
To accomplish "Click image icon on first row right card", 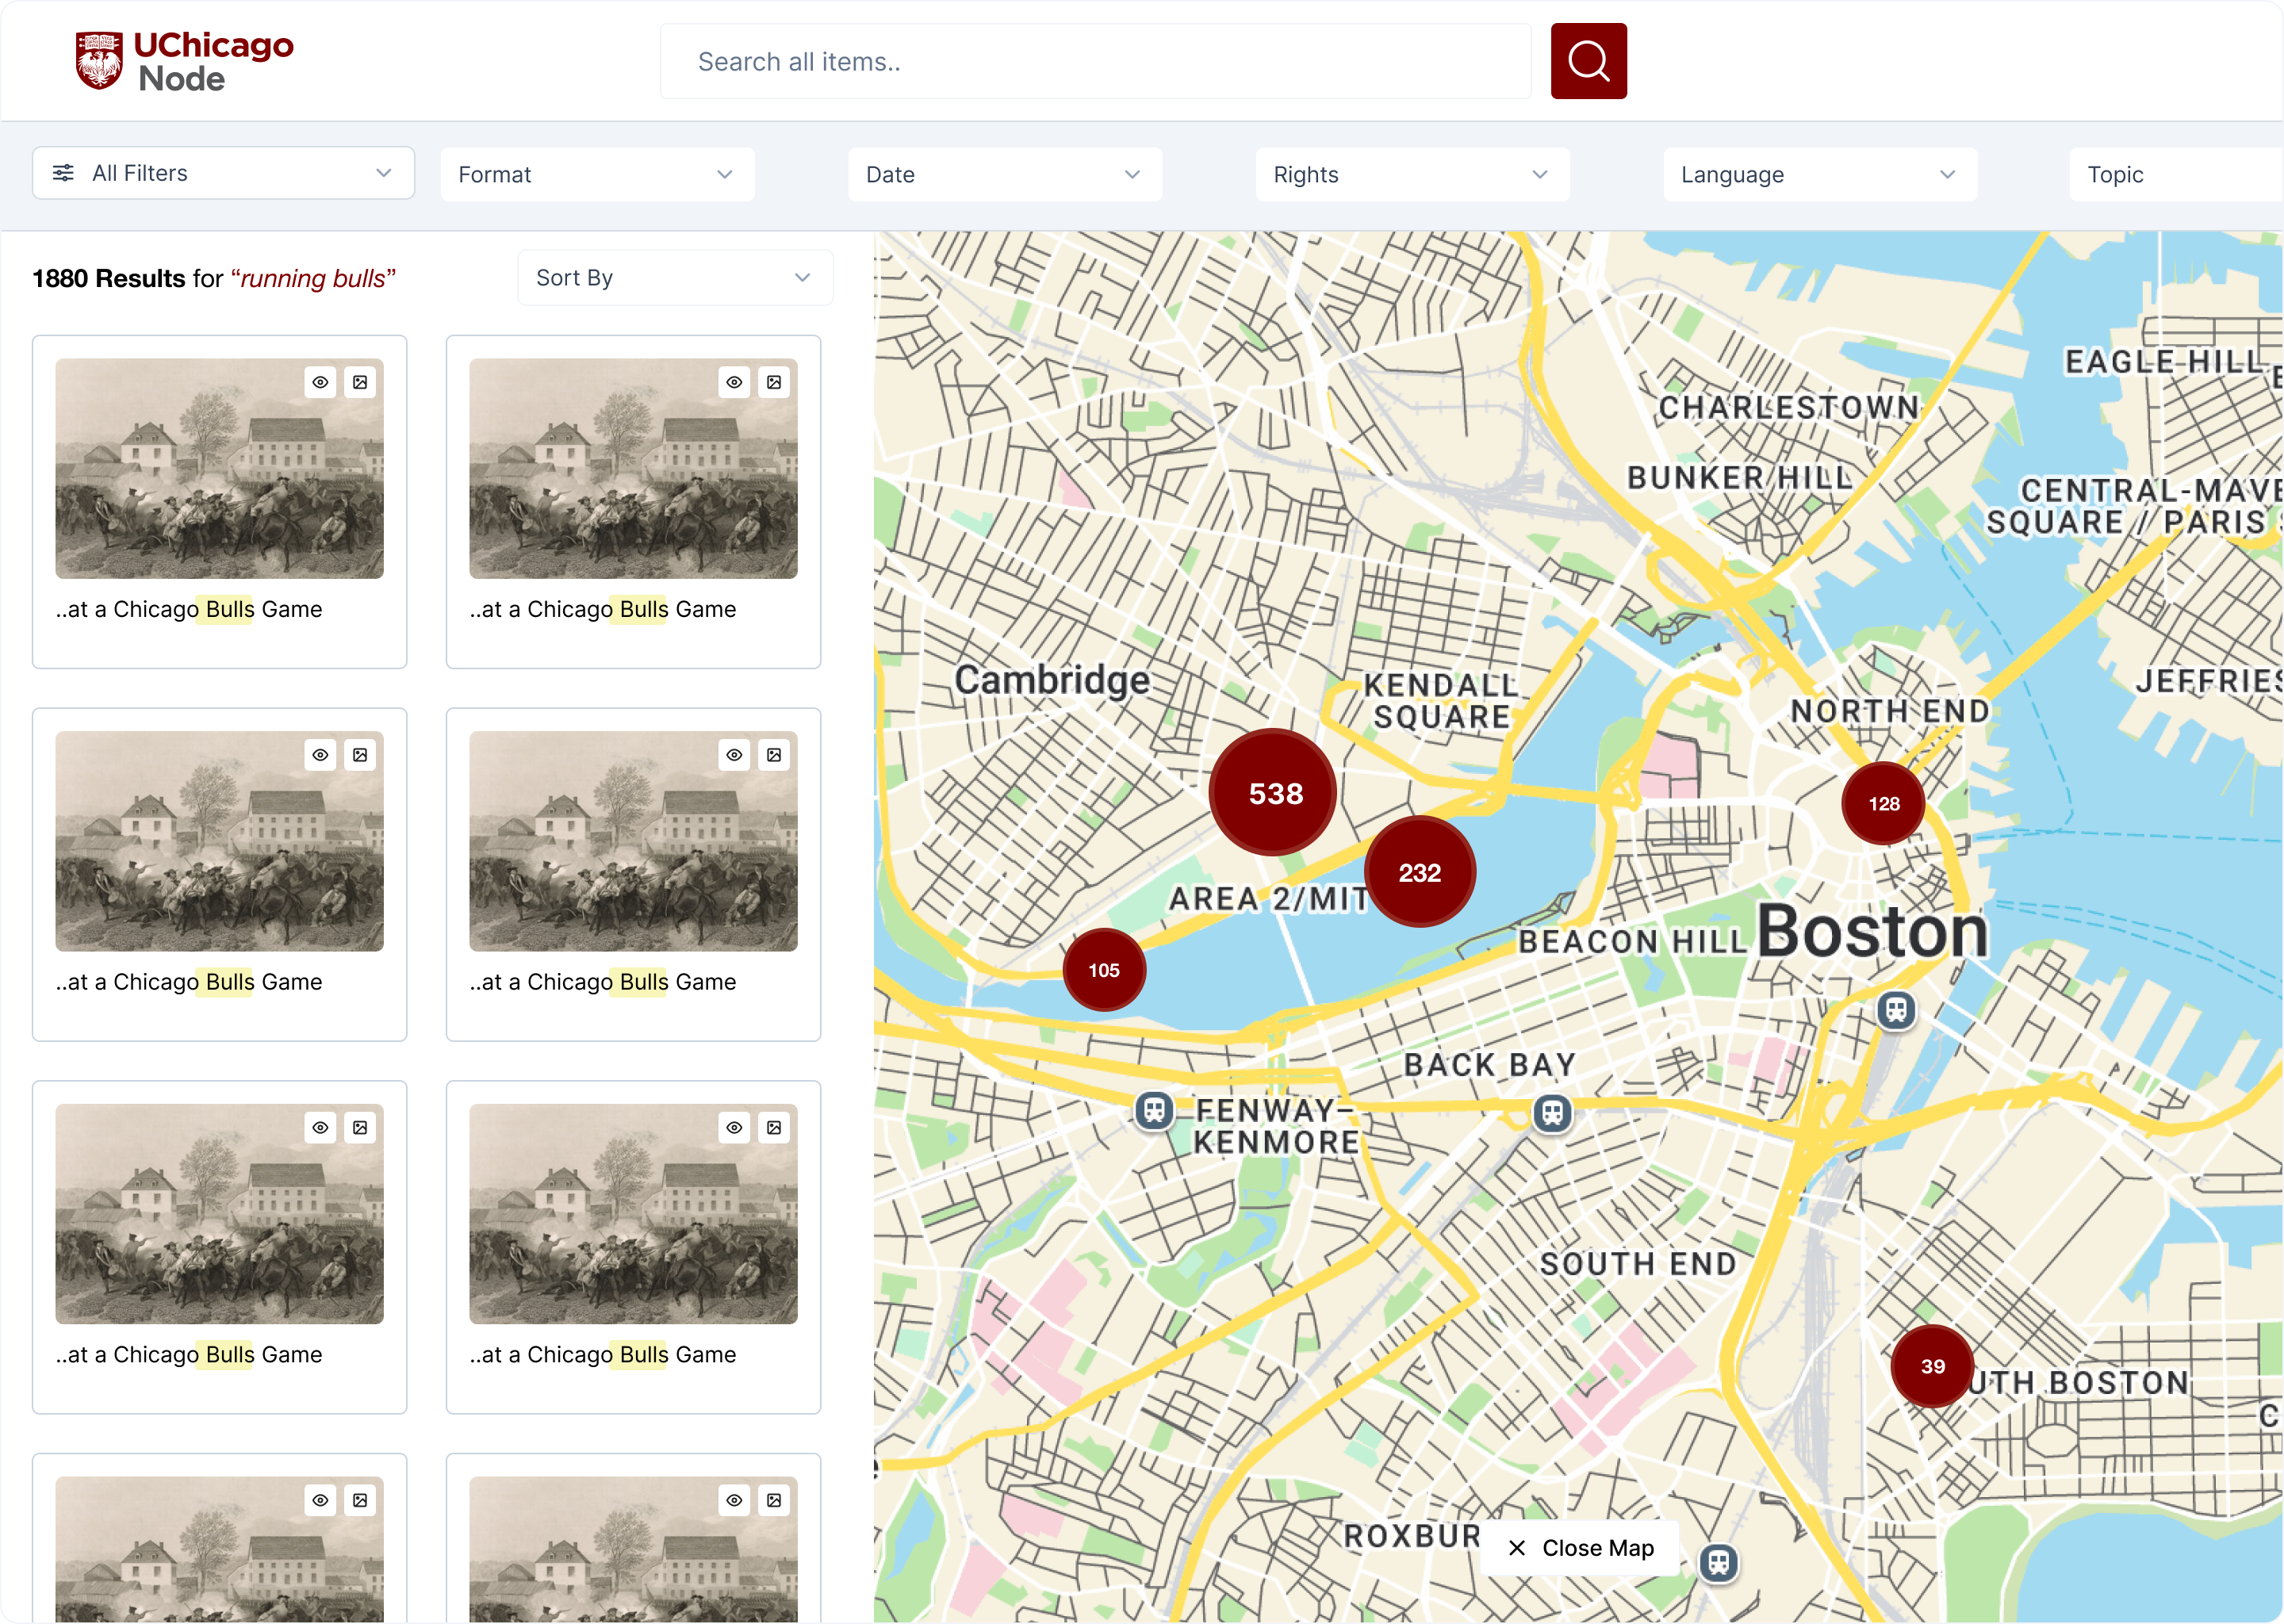I will pos(774,382).
